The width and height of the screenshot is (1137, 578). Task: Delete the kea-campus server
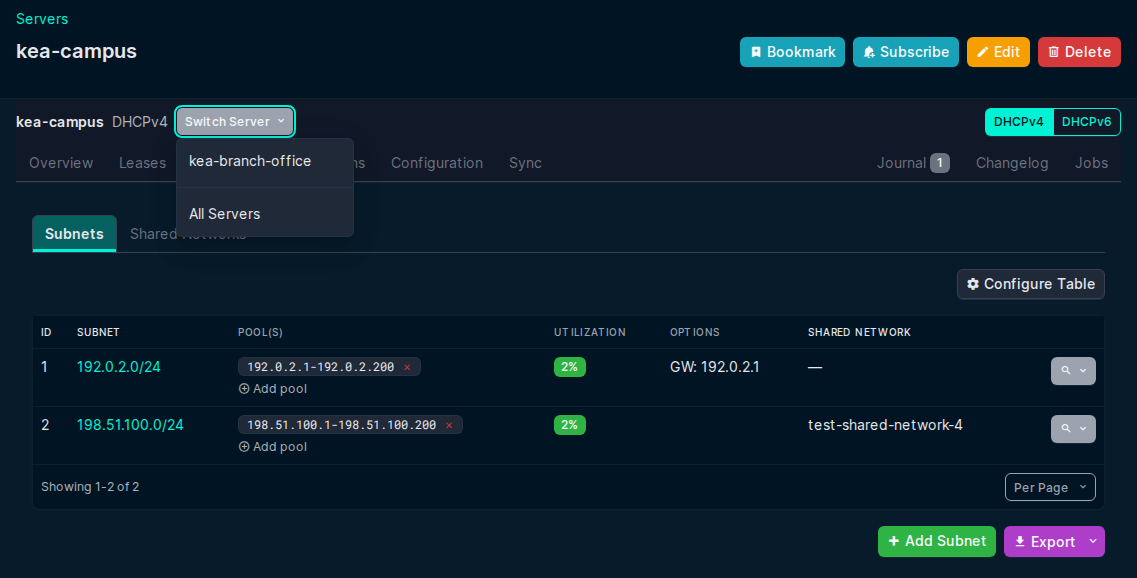(x=1079, y=52)
